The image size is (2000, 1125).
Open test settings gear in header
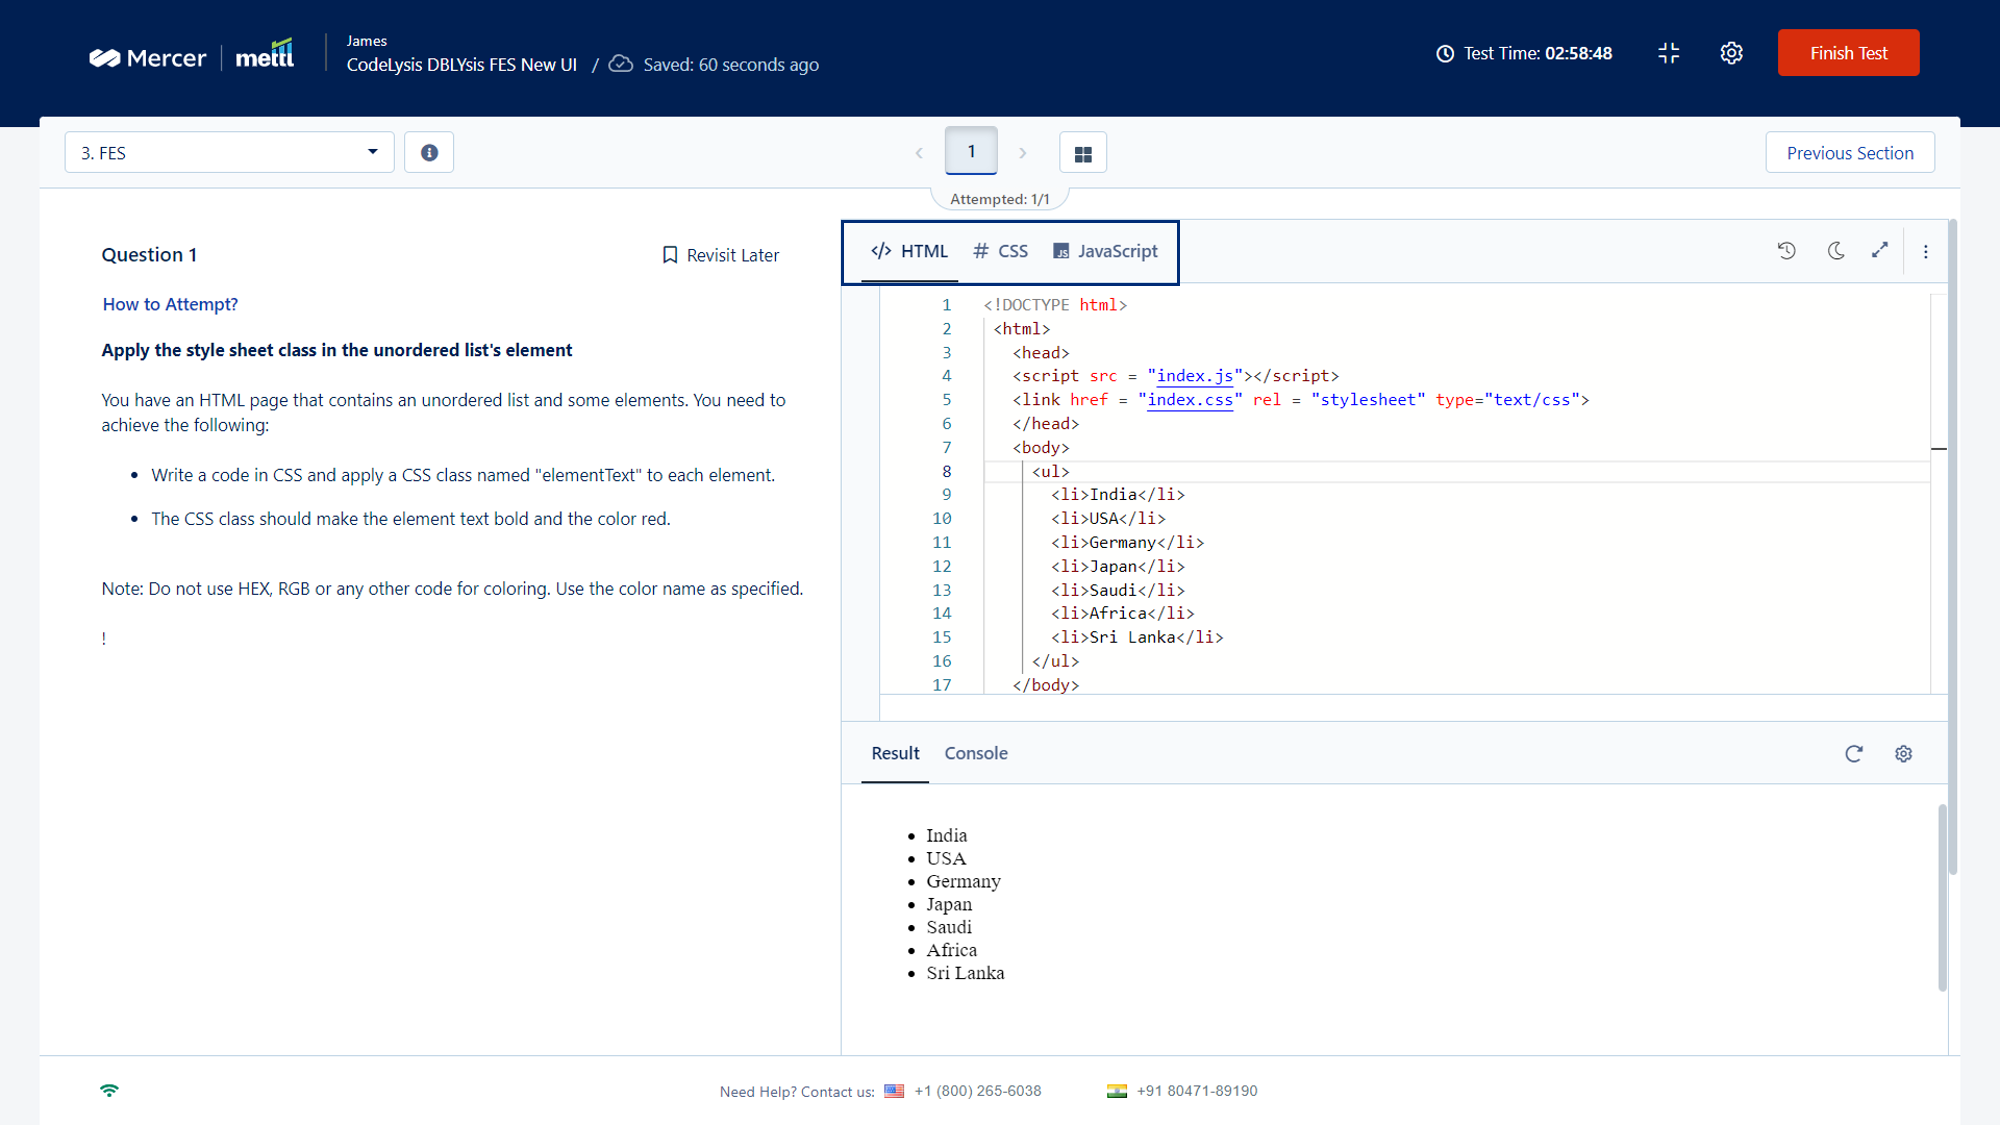[x=1731, y=53]
